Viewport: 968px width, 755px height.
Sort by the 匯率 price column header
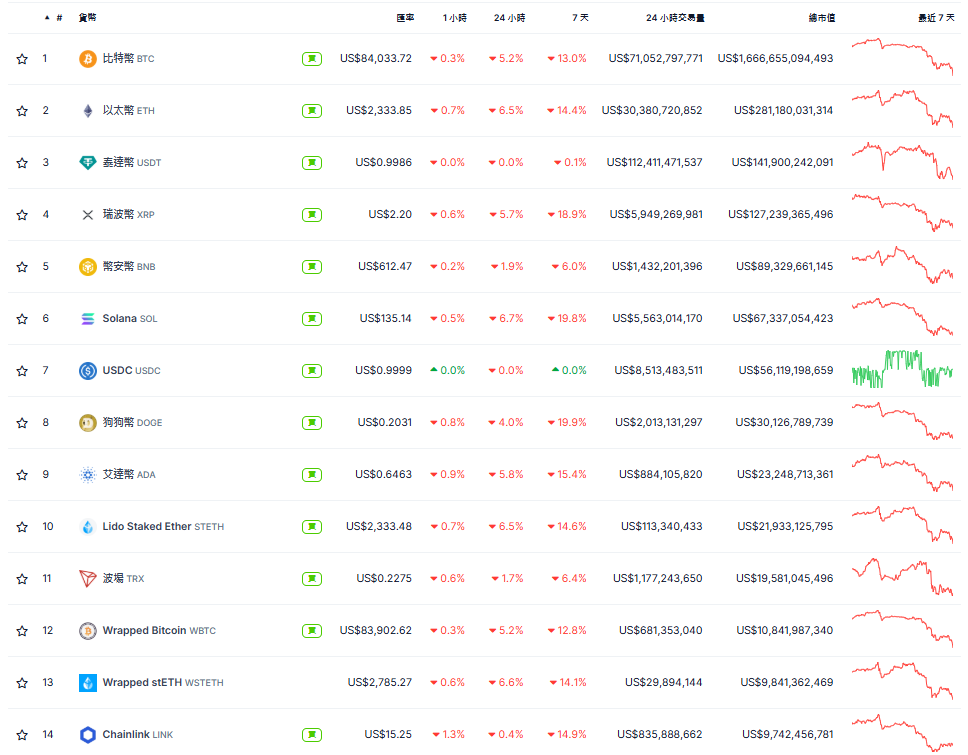[405, 18]
